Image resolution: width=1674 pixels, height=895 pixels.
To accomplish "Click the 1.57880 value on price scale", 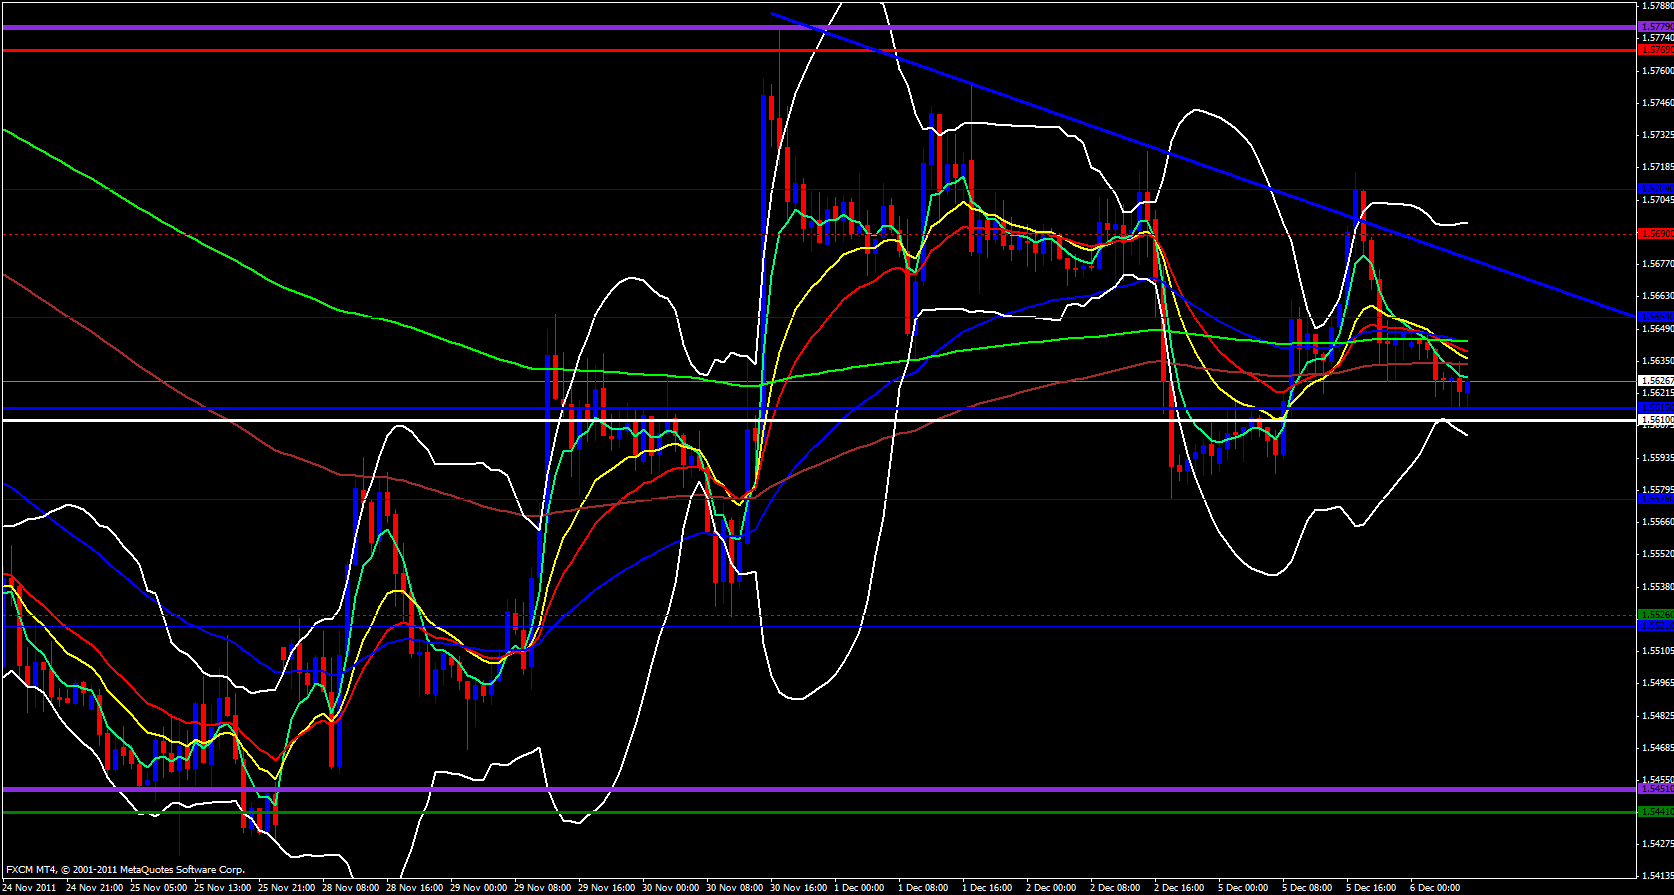I will click(x=1656, y=5).
